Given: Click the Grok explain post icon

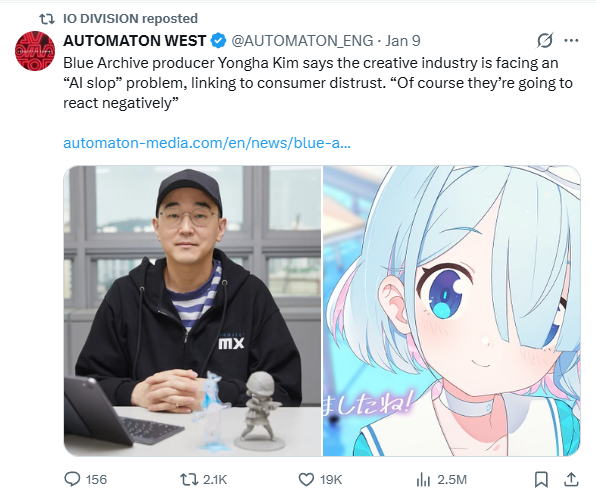Looking at the screenshot, I should [x=545, y=41].
